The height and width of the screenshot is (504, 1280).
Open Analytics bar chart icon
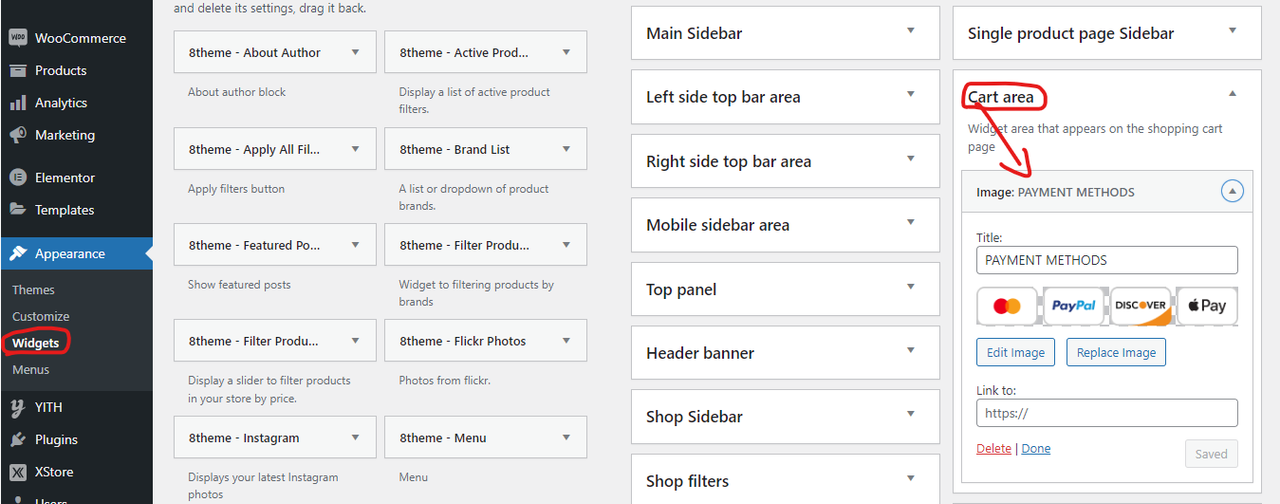point(18,103)
